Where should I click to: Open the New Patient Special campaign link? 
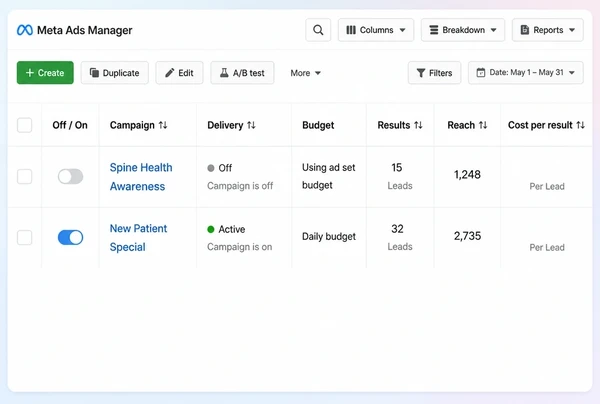click(x=138, y=238)
